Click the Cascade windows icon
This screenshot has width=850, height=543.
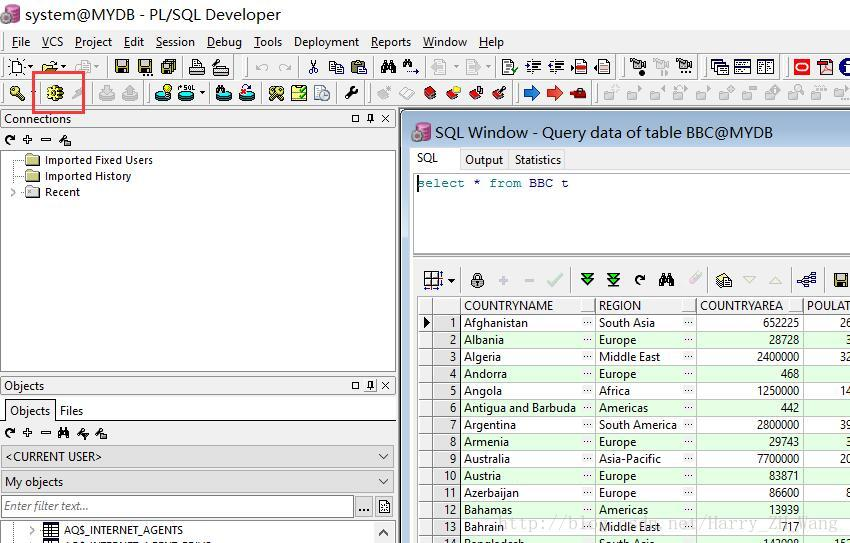719,67
